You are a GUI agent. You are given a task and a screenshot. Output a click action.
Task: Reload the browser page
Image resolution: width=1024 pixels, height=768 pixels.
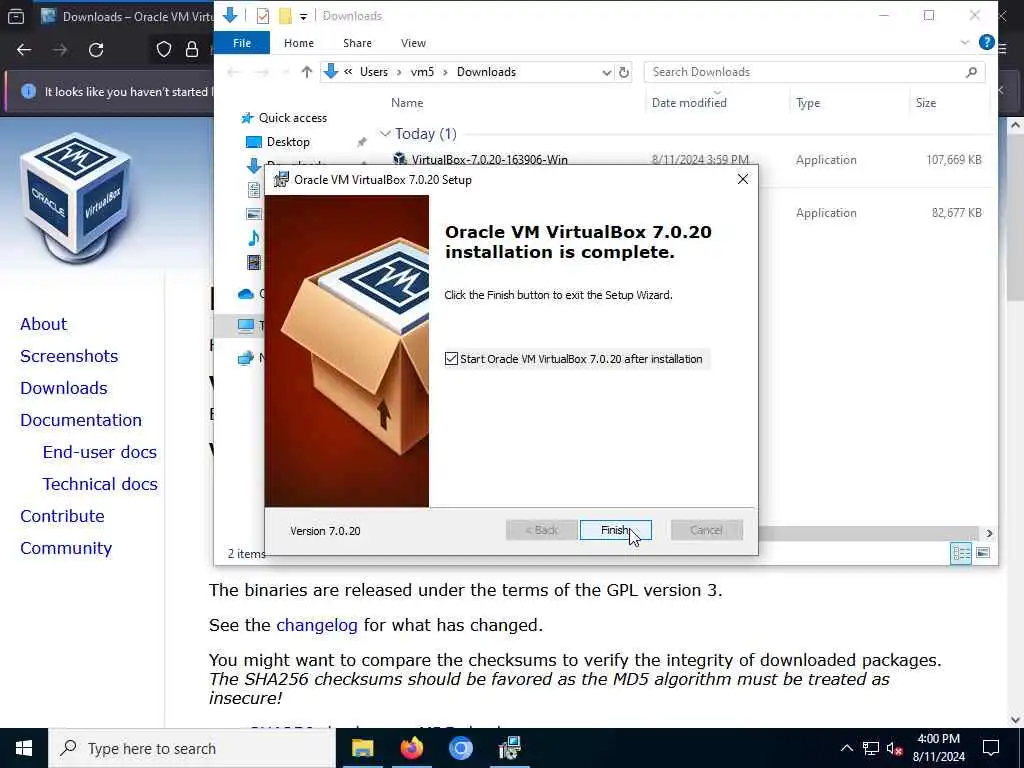96,50
